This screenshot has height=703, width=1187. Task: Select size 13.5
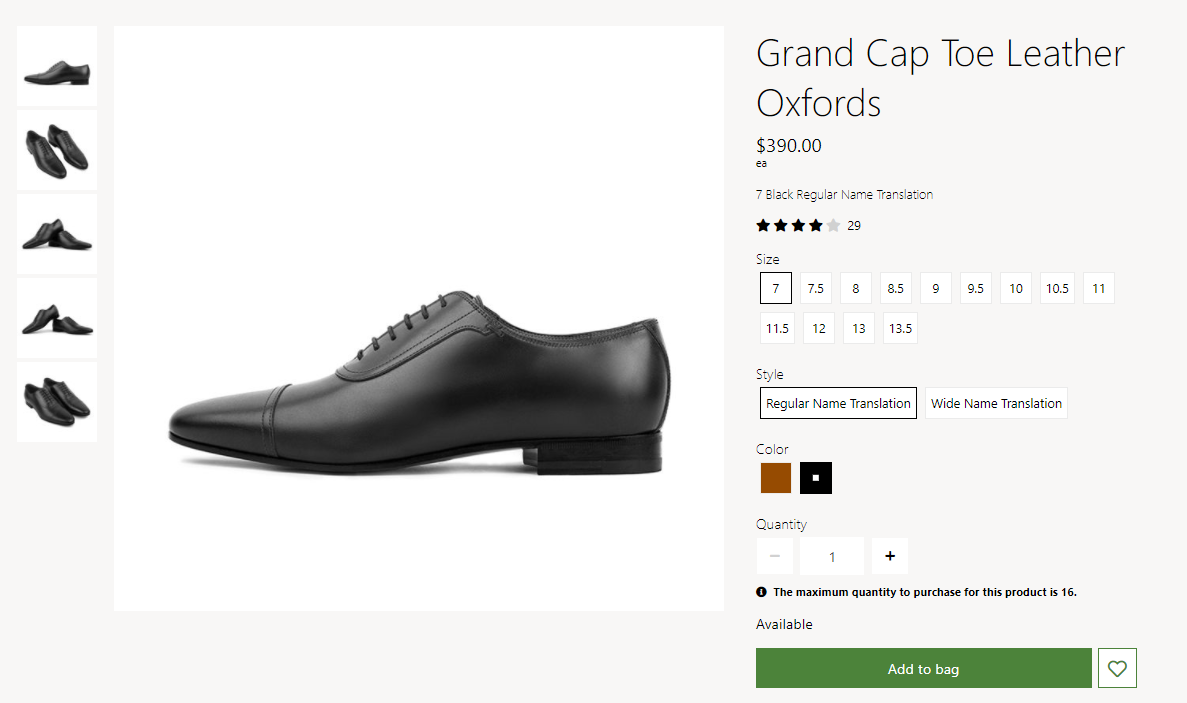[899, 328]
